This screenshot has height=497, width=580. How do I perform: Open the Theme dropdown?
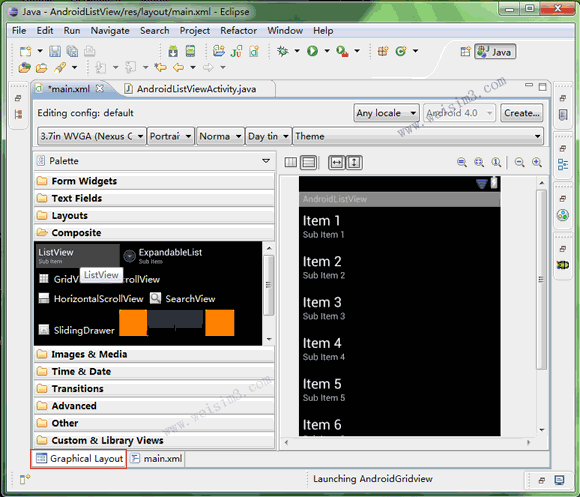418,136
